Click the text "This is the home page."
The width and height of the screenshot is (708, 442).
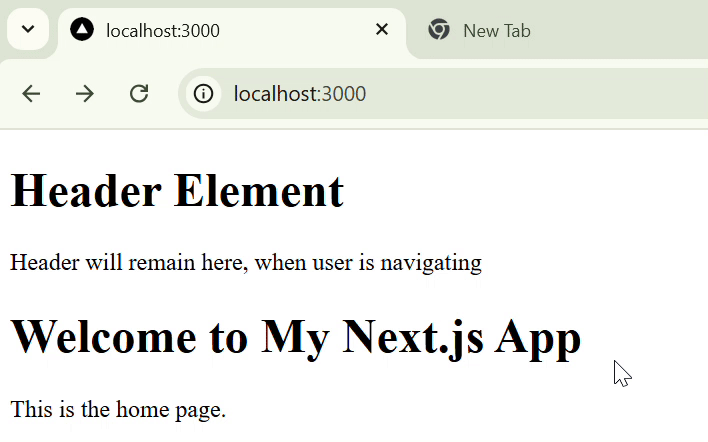118,410
